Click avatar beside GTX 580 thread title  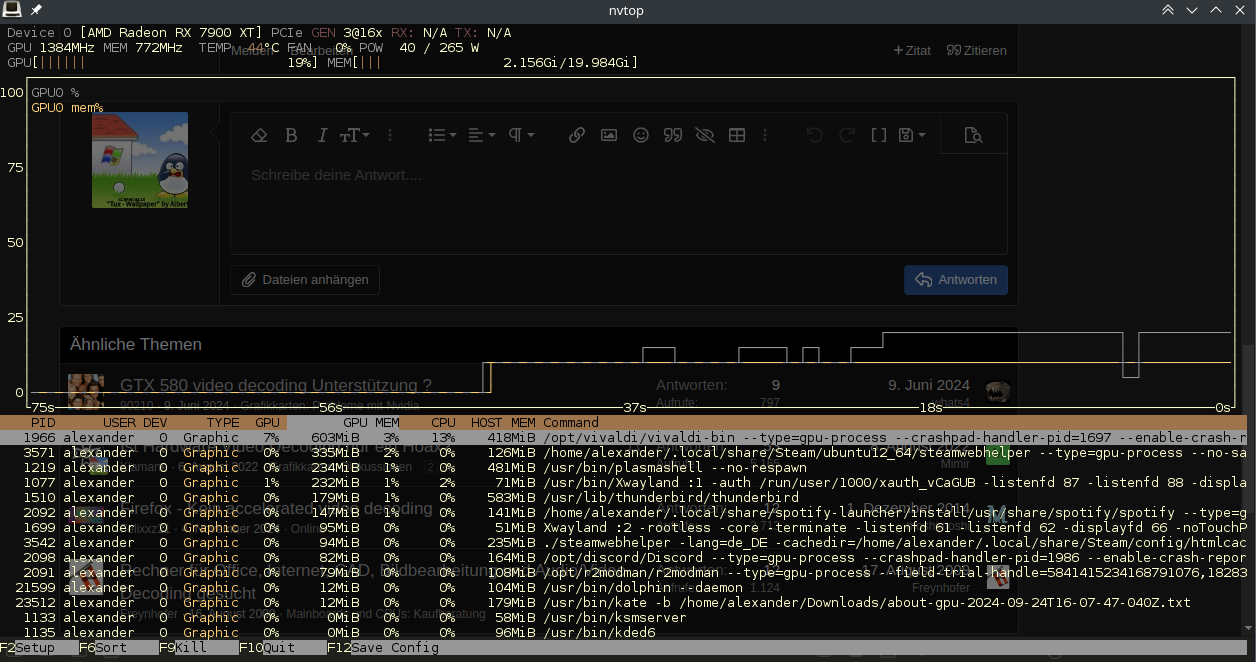86,390
